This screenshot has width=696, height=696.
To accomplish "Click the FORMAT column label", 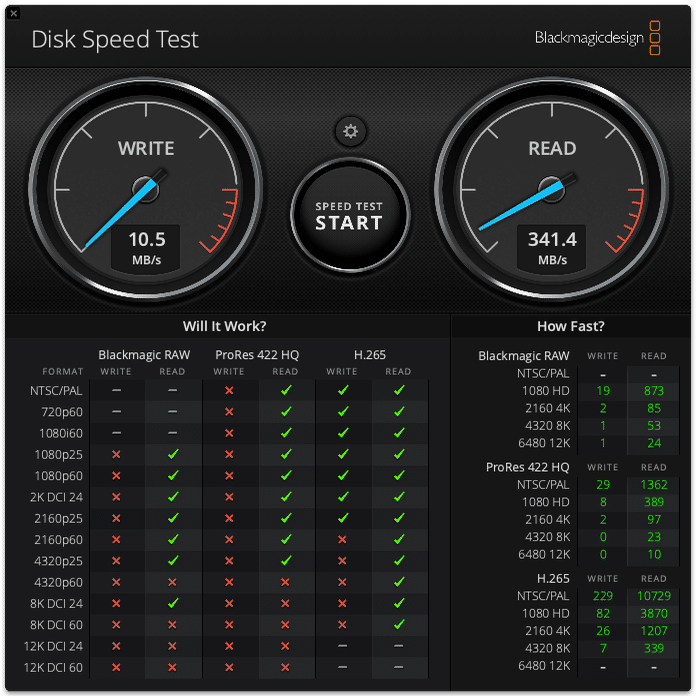I will (63, 372).
